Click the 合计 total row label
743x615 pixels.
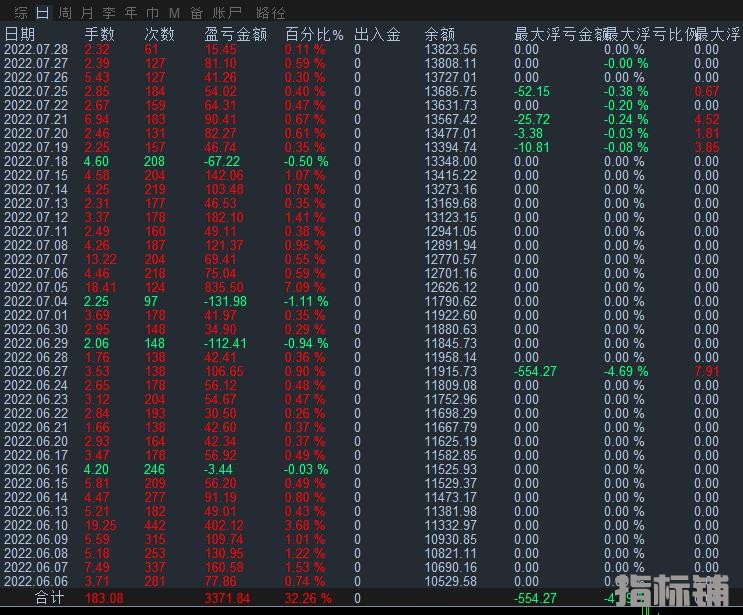(x=49, y=597)
